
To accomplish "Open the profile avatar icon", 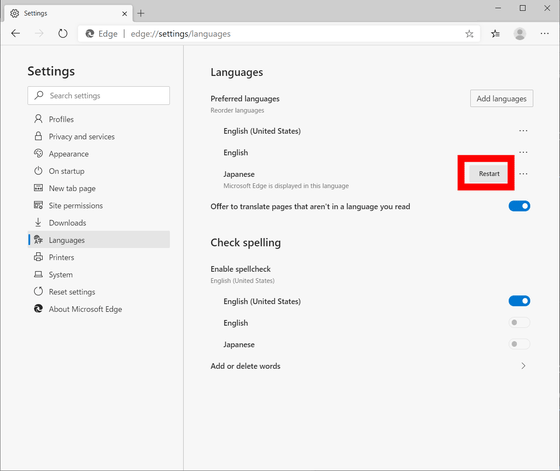I will click(520, 34).
